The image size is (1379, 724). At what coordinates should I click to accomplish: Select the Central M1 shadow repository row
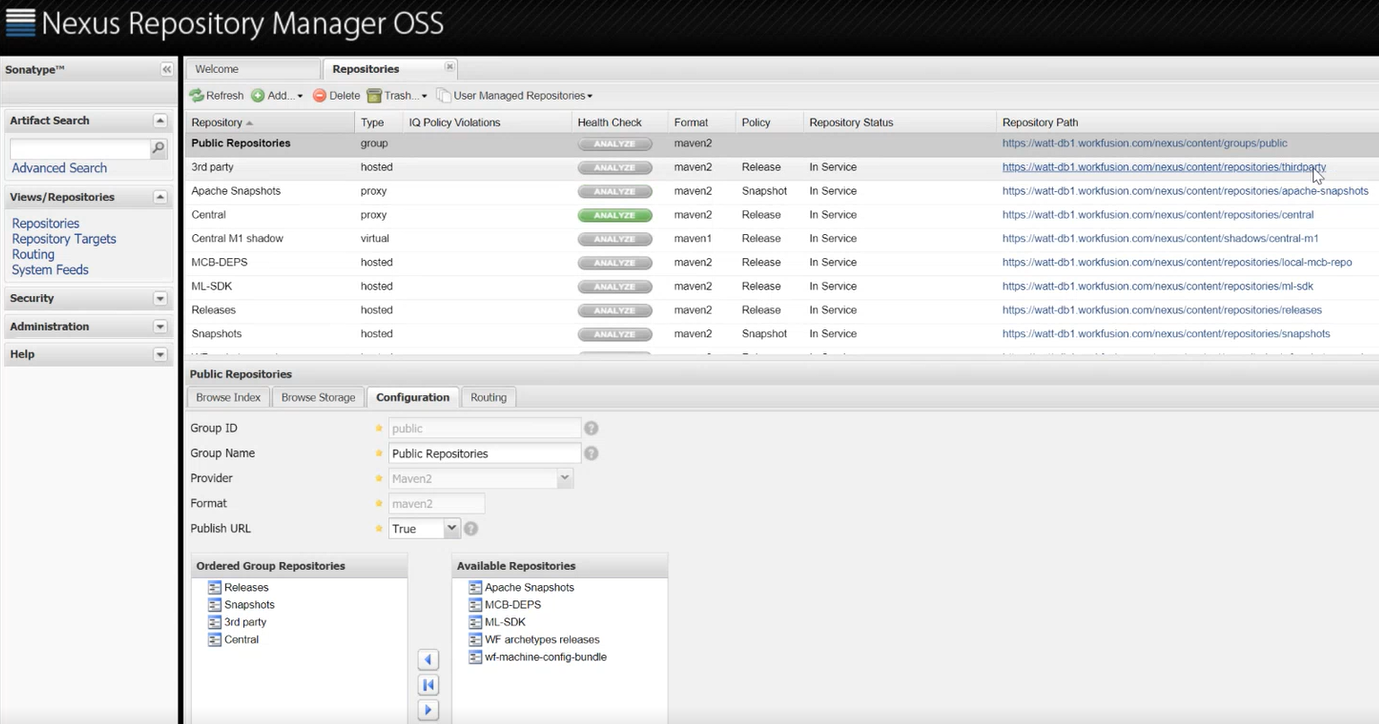click(x=782, y=238)
